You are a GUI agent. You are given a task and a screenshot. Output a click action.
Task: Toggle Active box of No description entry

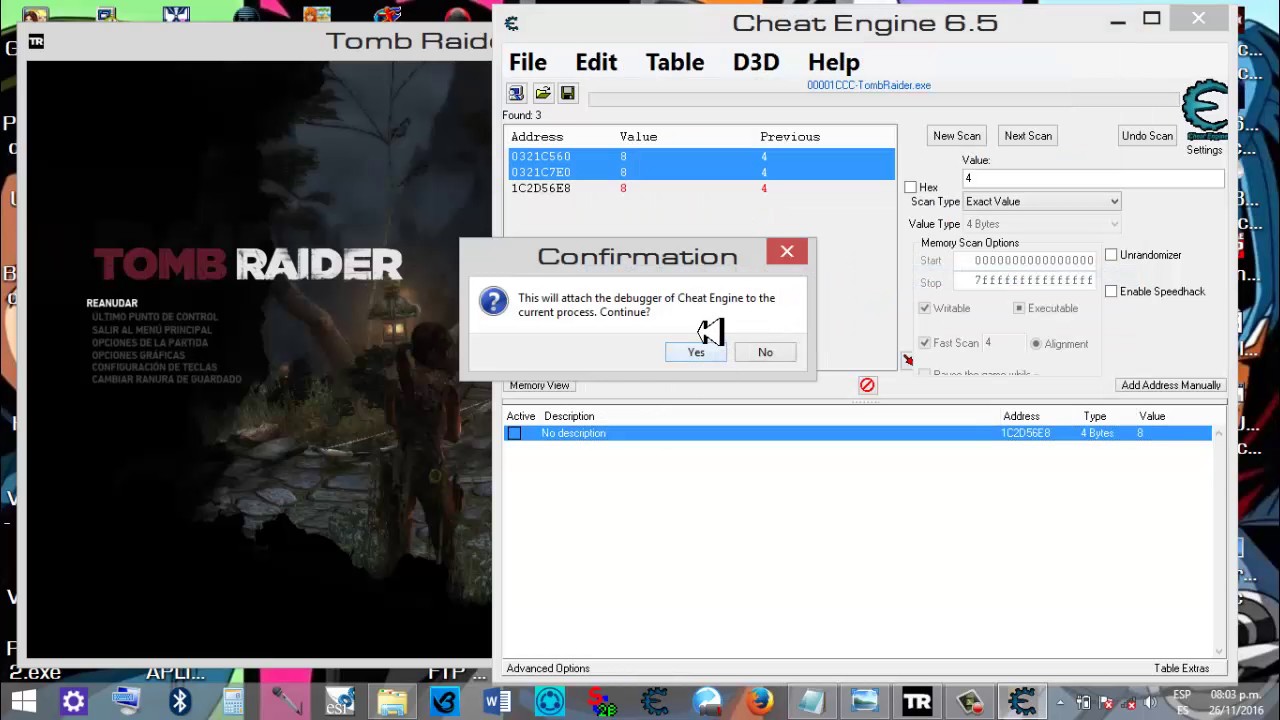514,433
